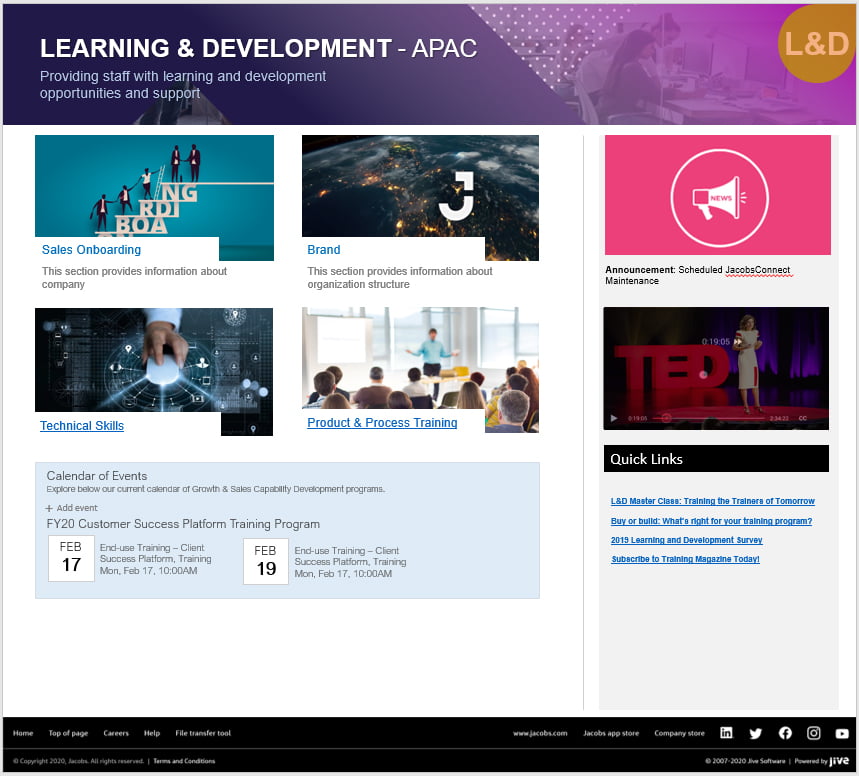Viewport: 859px width, 776px height.
Task: Click FY20 Customer Success Platform Training Program heading
Action: point(183,524)
